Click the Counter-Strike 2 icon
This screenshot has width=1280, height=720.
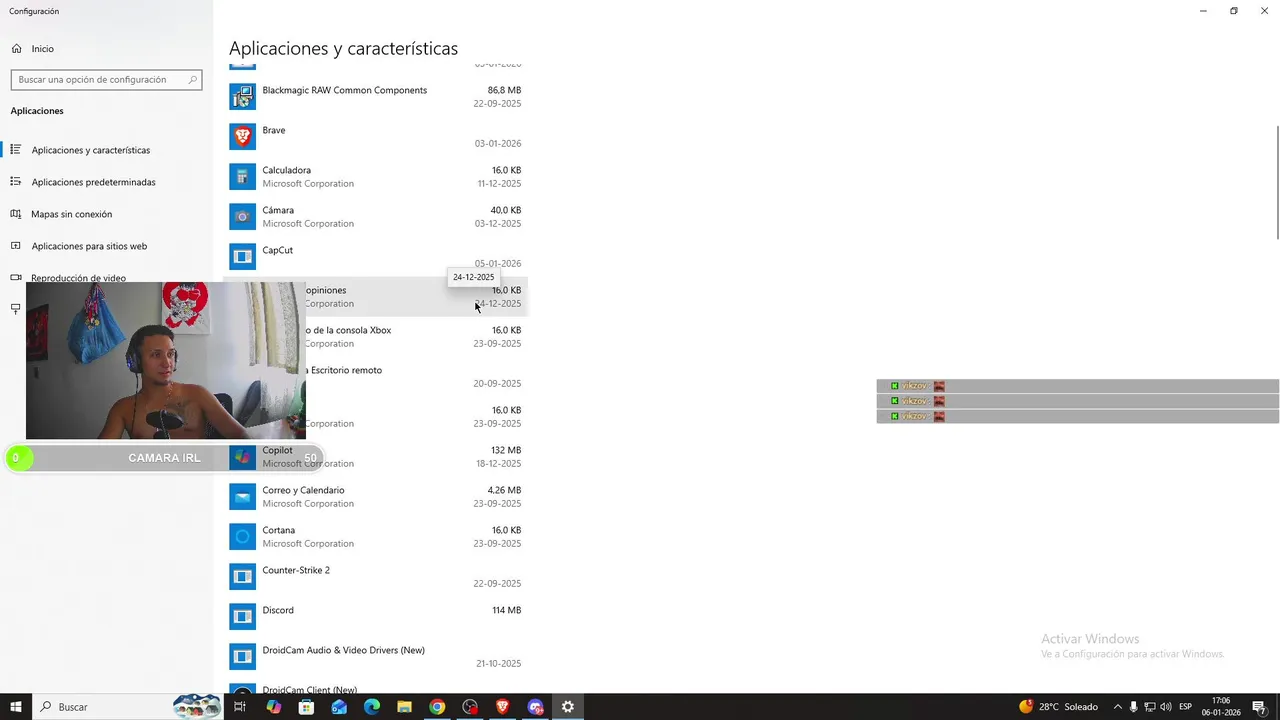tap(242, 577)
